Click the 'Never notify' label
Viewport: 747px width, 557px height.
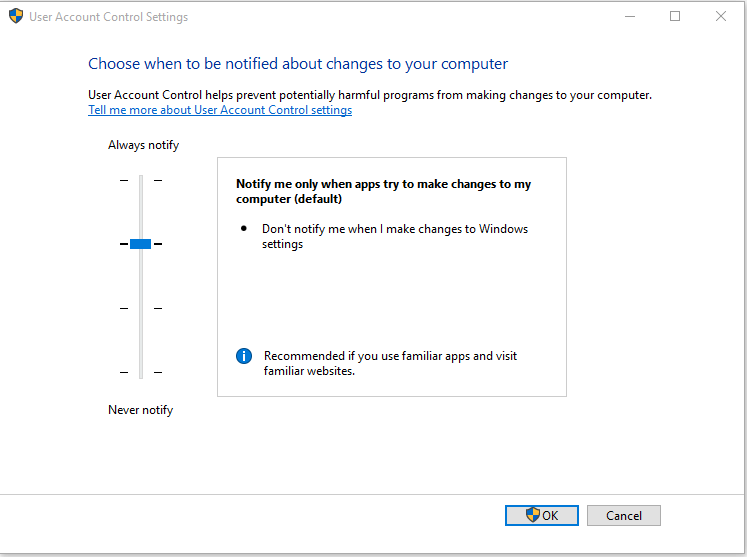(141, 410)
